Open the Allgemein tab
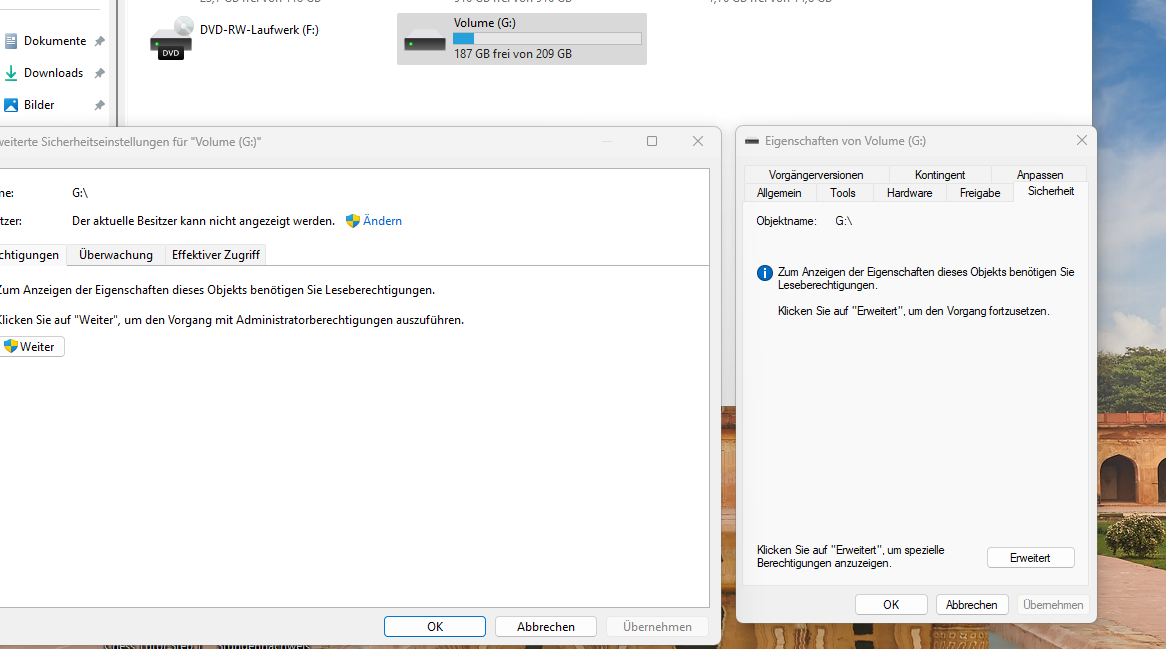This screenshot has width=1166, height=649. coord(779,193)
